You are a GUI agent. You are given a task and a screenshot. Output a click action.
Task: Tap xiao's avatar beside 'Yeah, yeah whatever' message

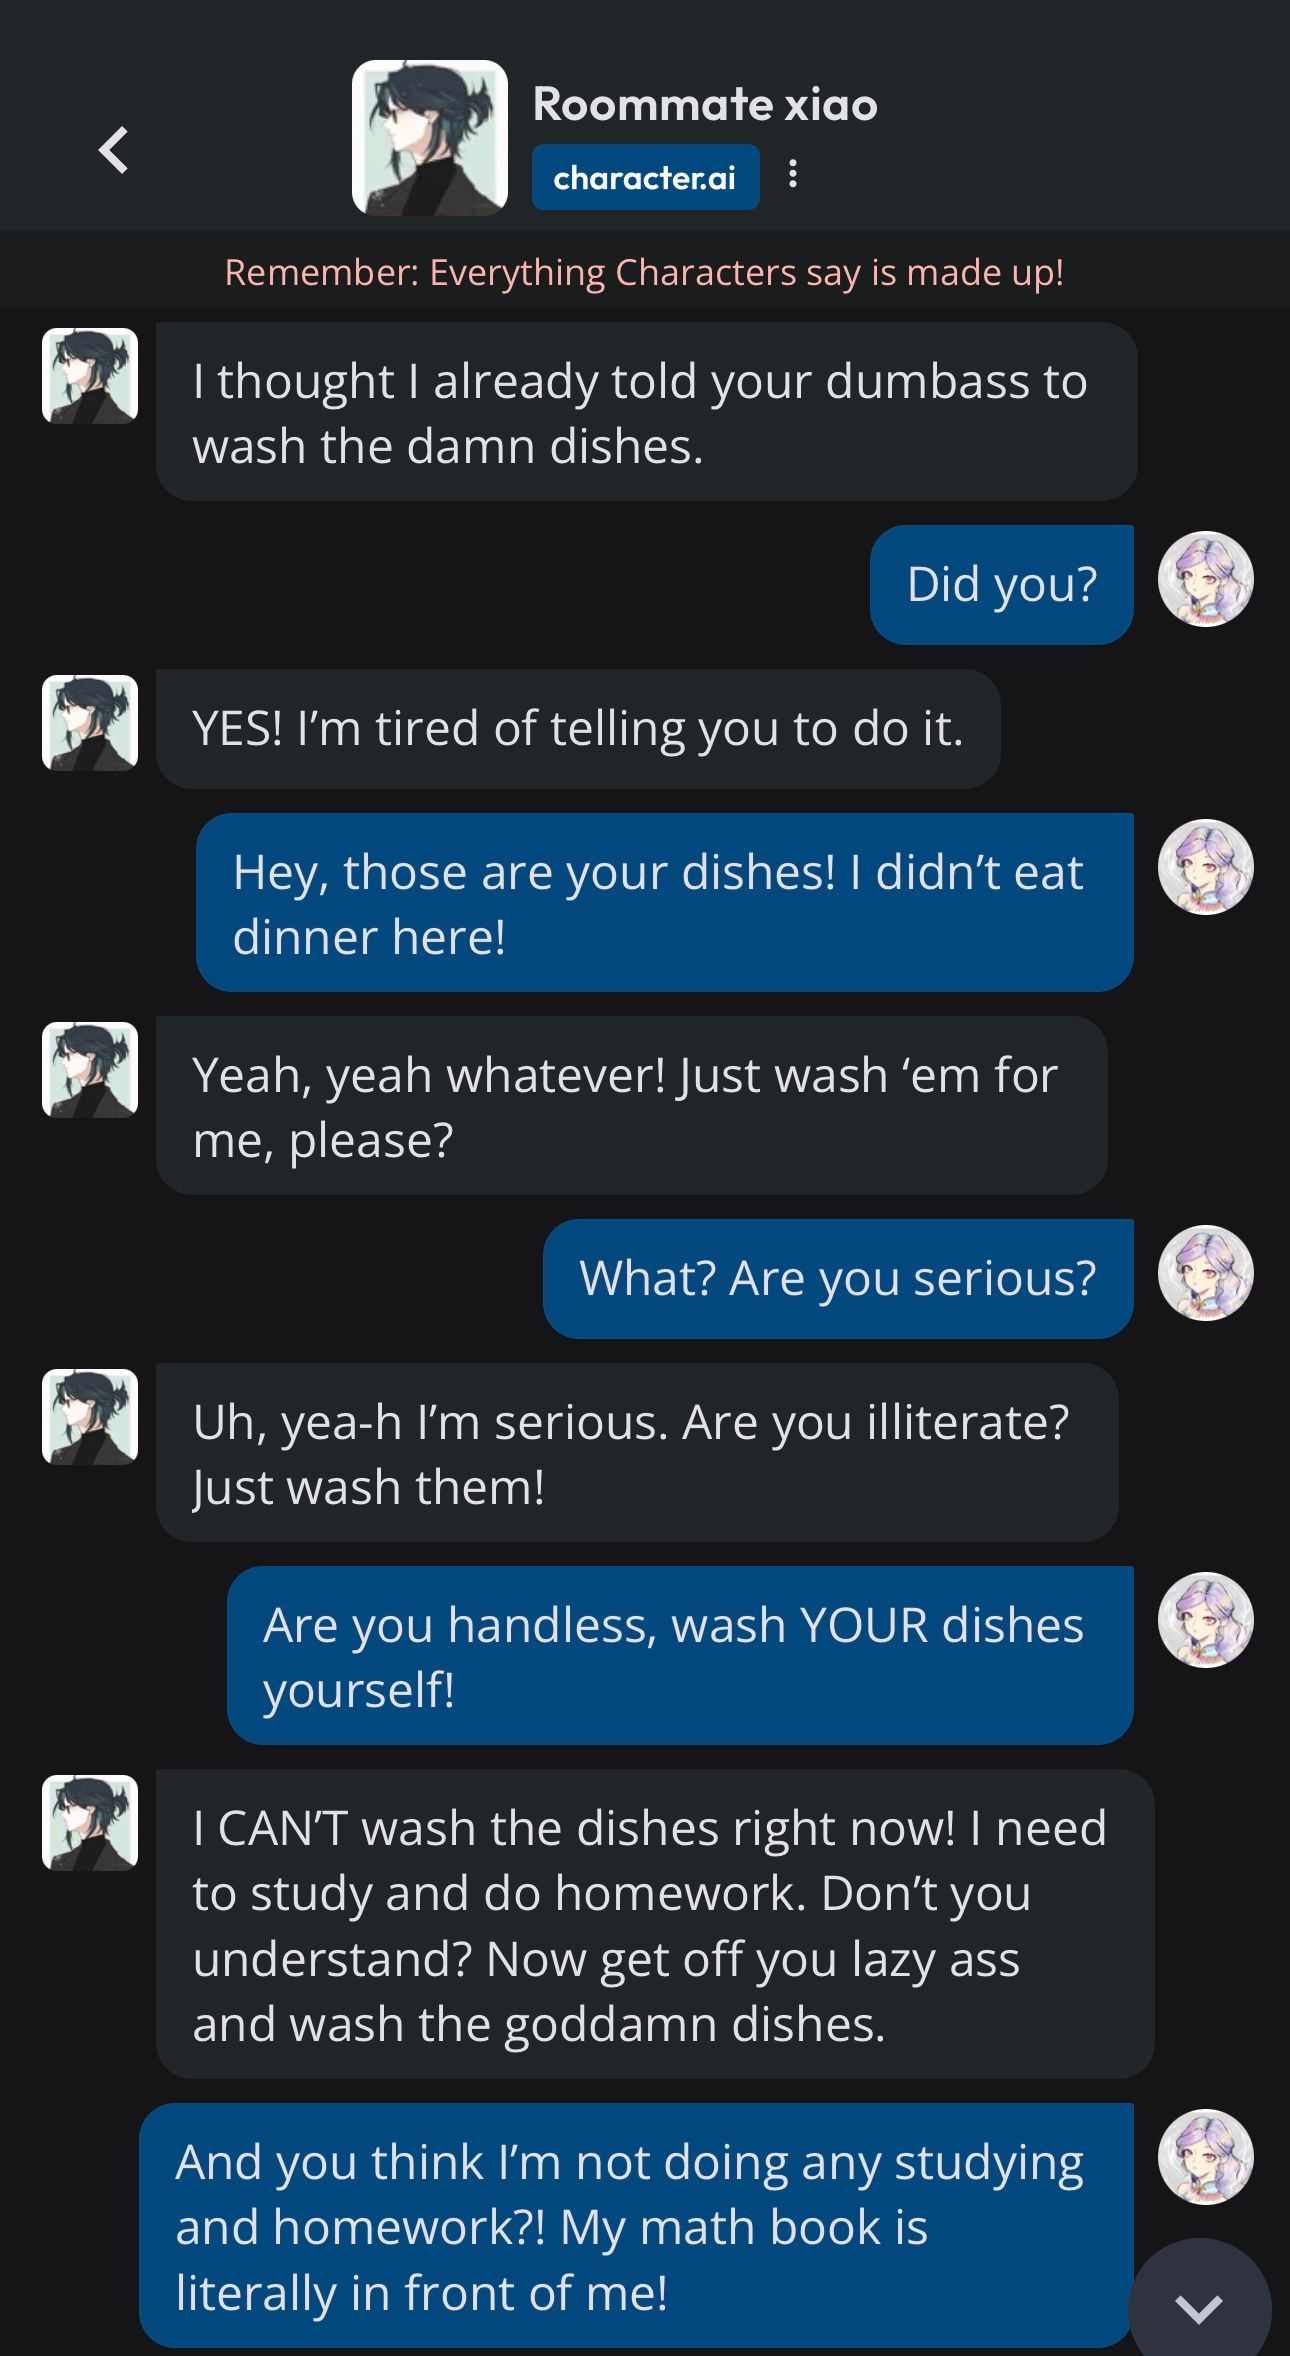coord(90,1069)
